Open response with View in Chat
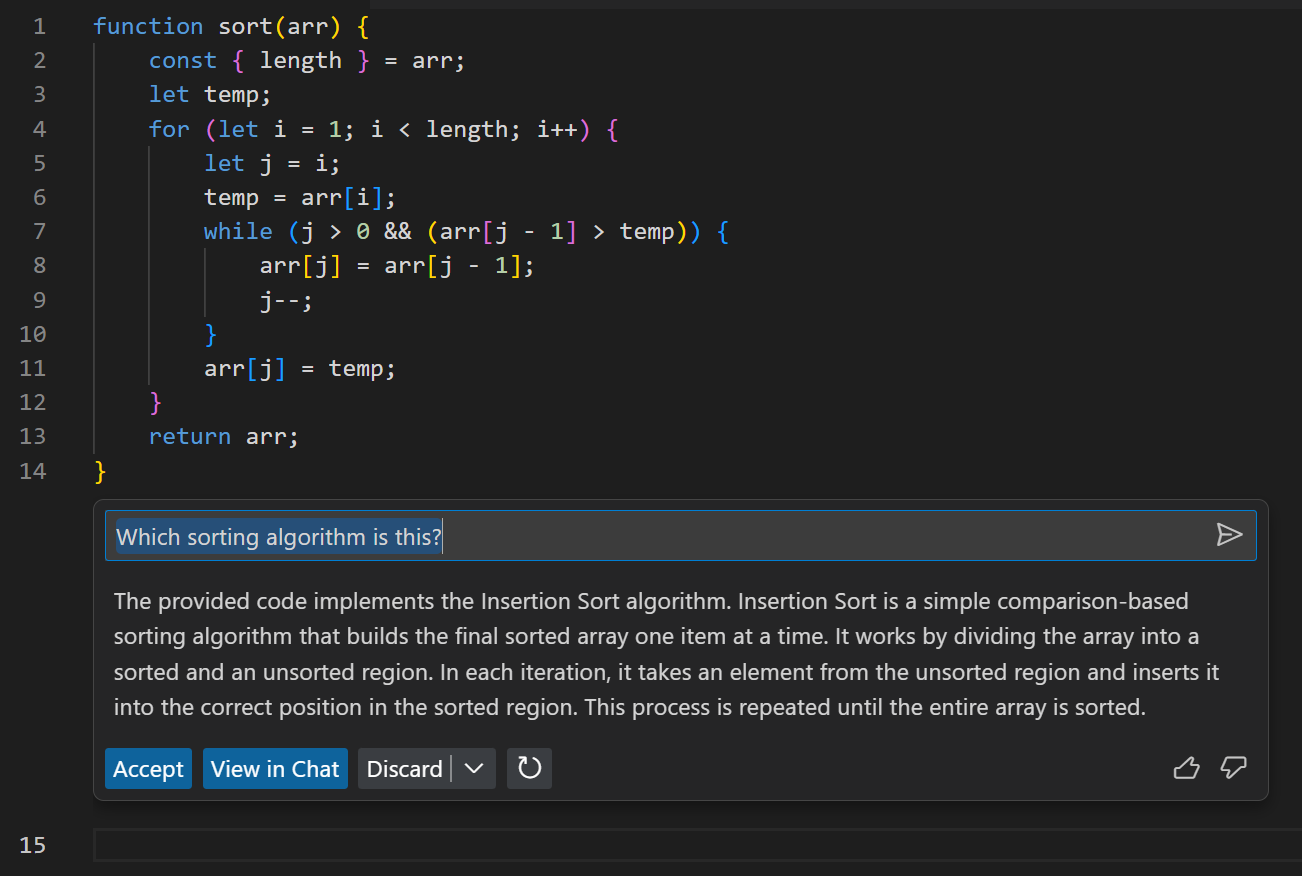Image resolution: width=1302 pixels, height=876 pixels. pyautogui.click(x=275, y=768)
